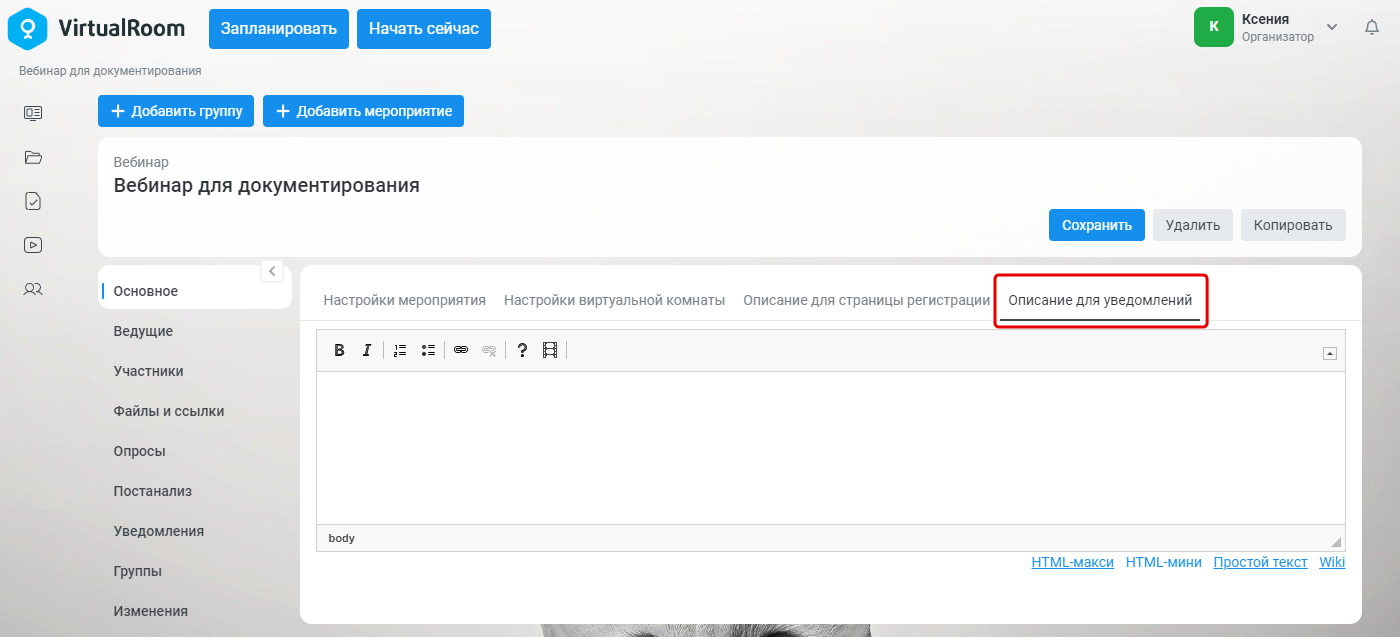
Task: Open the Уведомления section
Action: click(159, 531)
